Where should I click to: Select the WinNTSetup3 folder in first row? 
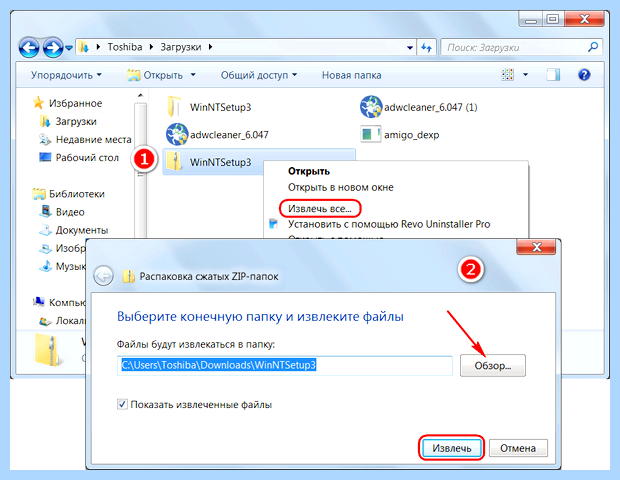(210, 107)
